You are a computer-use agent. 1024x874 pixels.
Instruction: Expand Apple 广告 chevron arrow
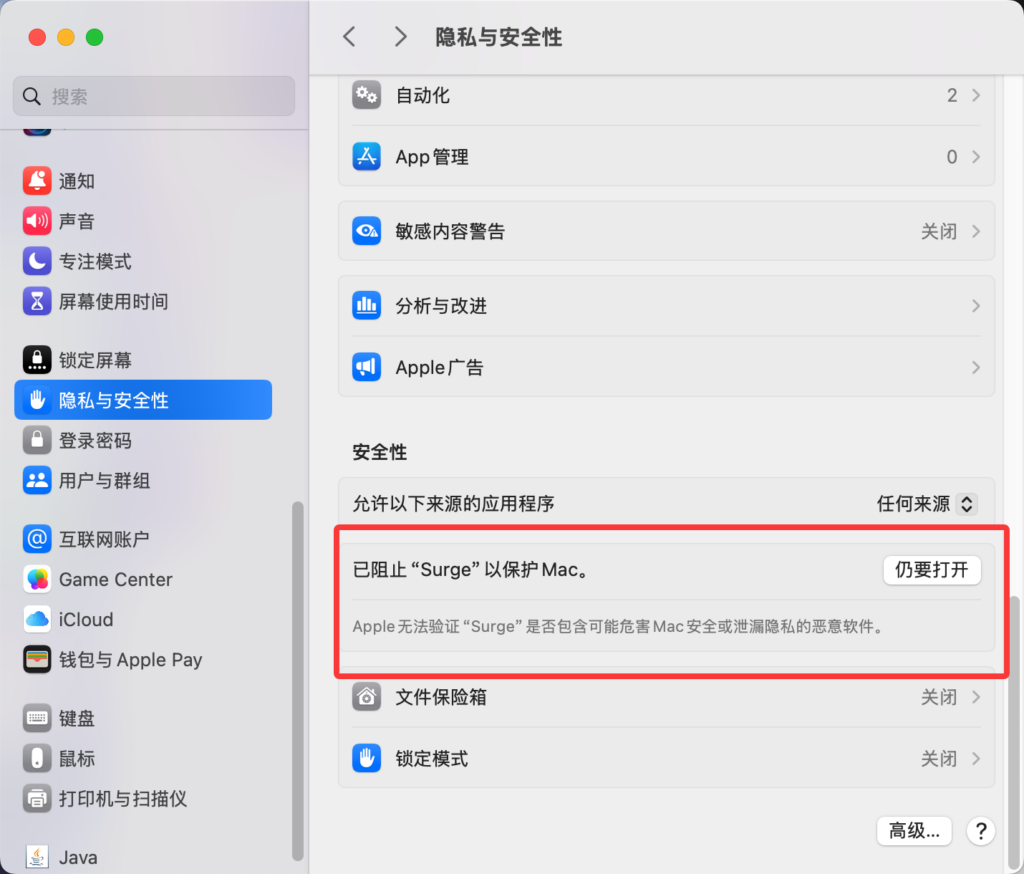[x=976, y=367]
